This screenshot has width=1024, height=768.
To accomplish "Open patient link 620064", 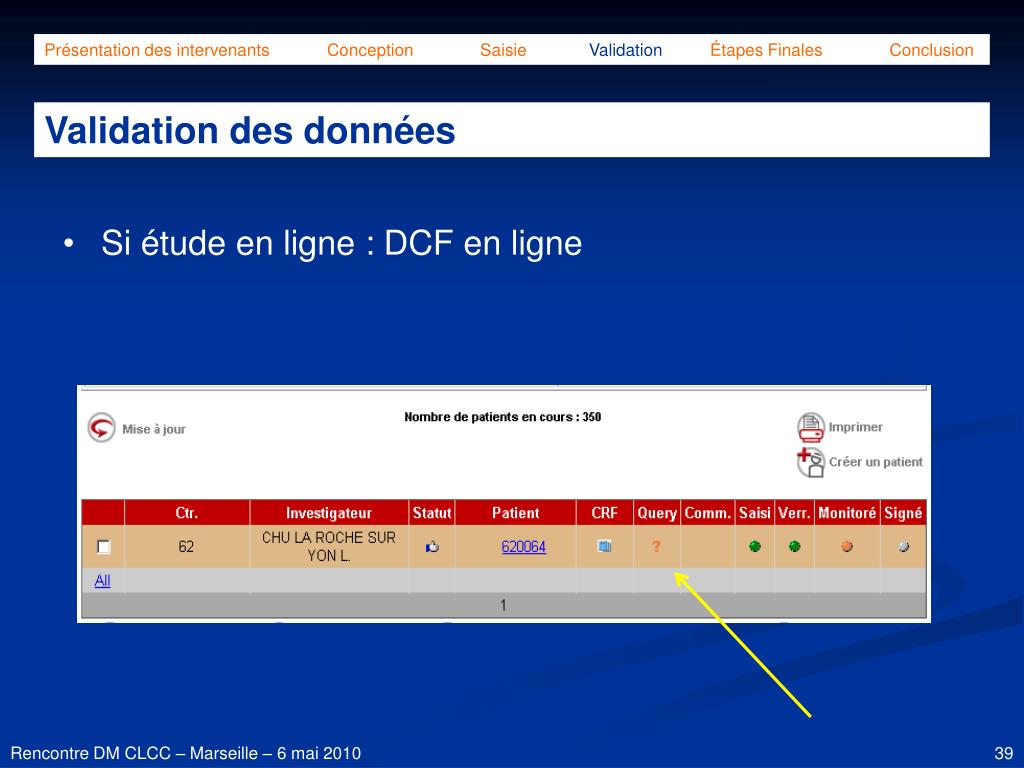I will pos(524,547).
